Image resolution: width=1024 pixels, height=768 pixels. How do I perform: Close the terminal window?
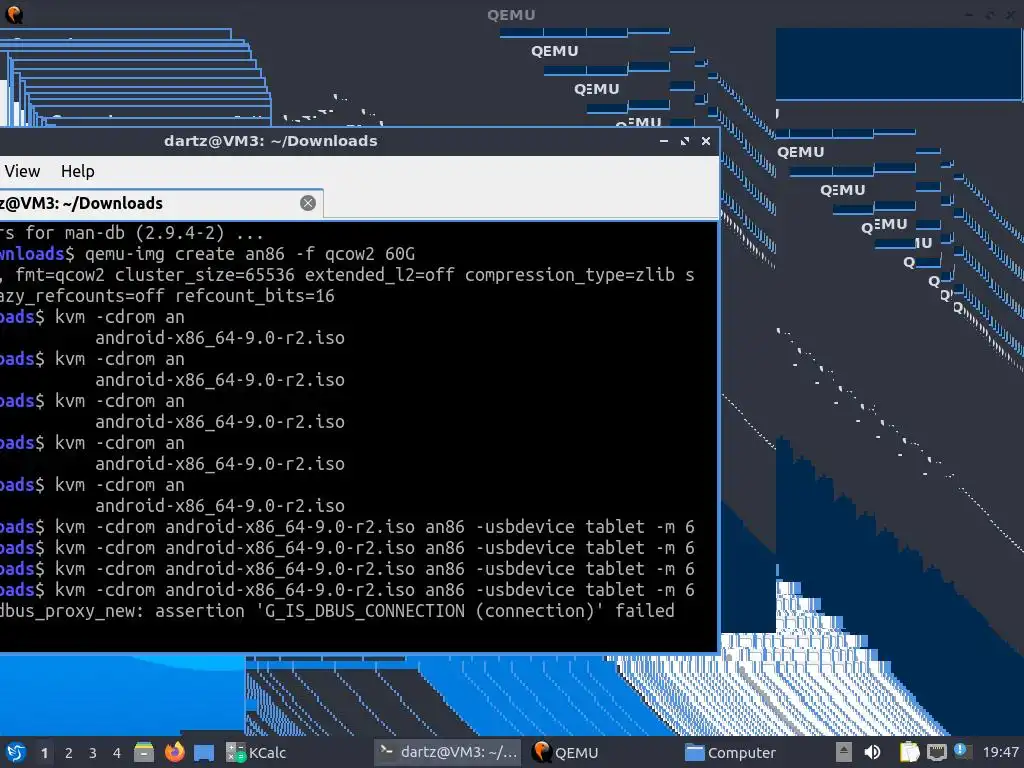point(705,141)
